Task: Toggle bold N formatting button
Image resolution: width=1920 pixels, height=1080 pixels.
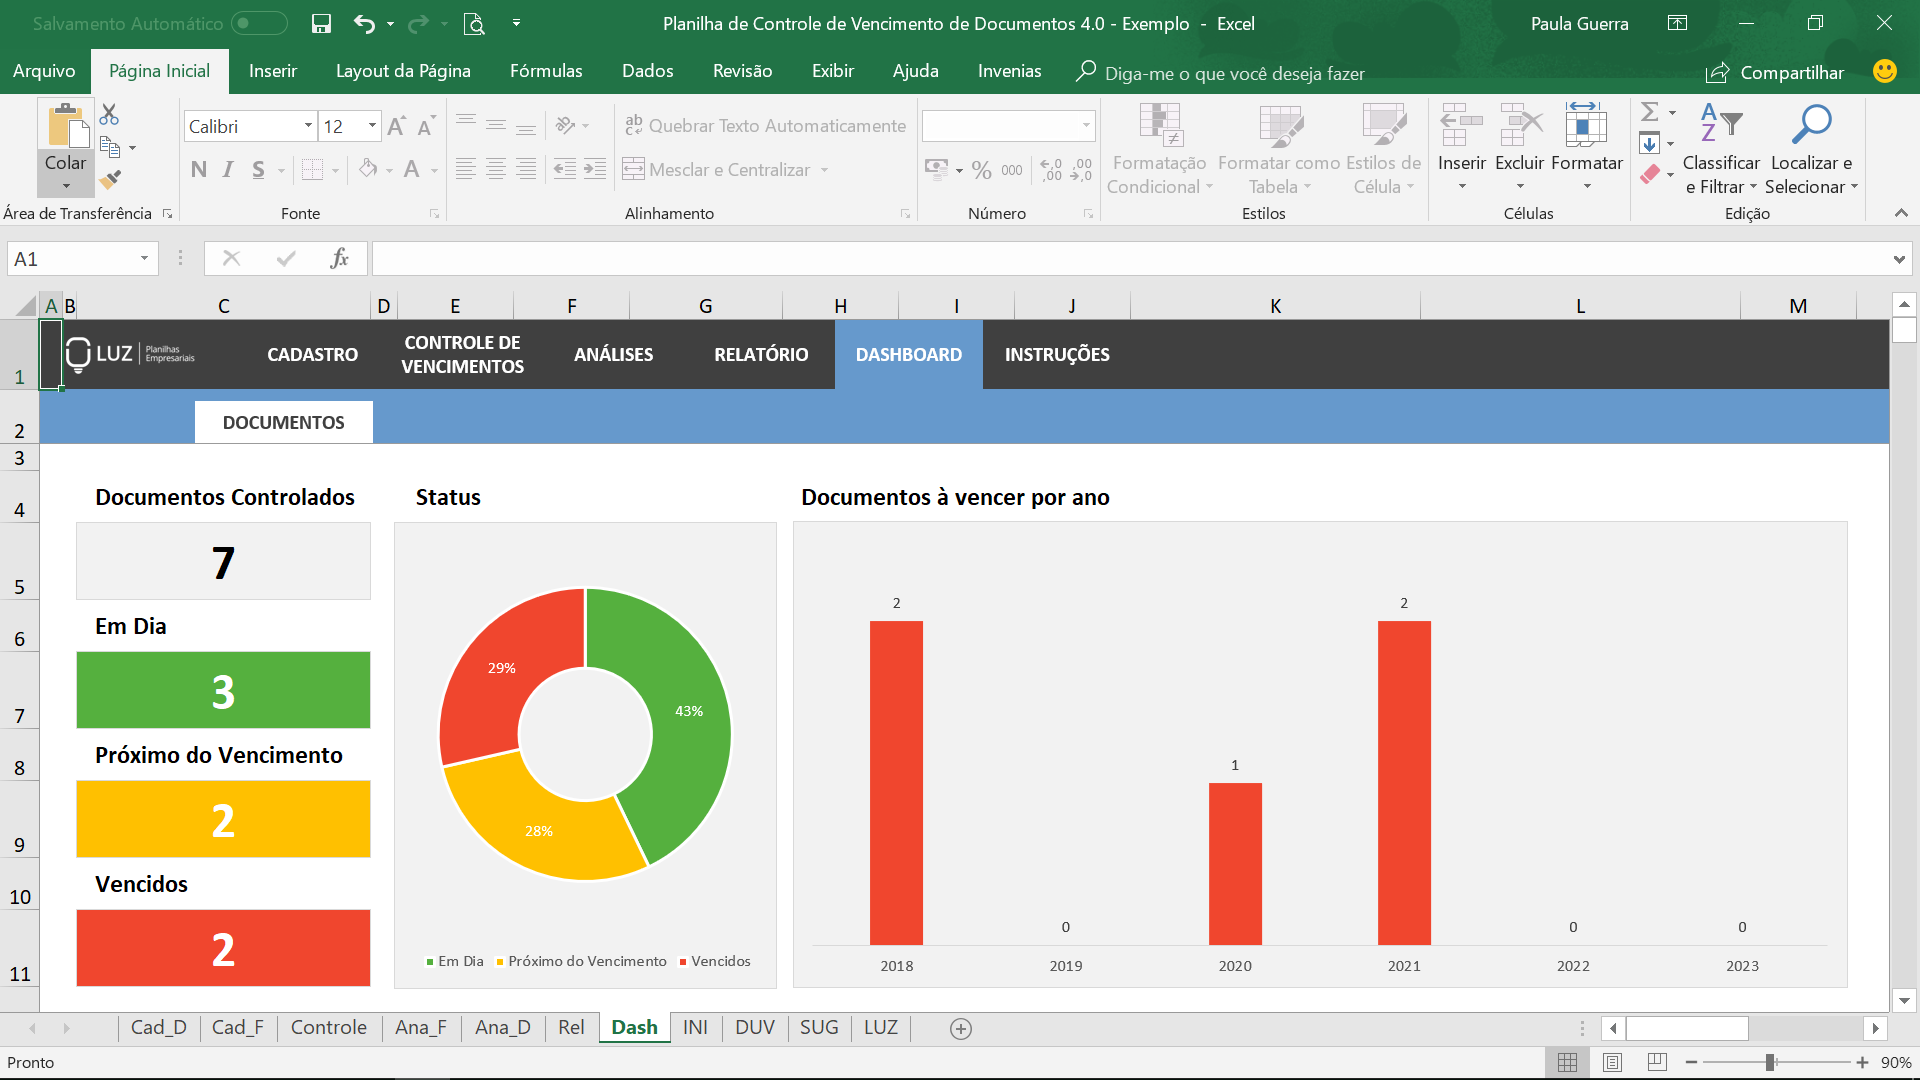Action: point(198,170)
